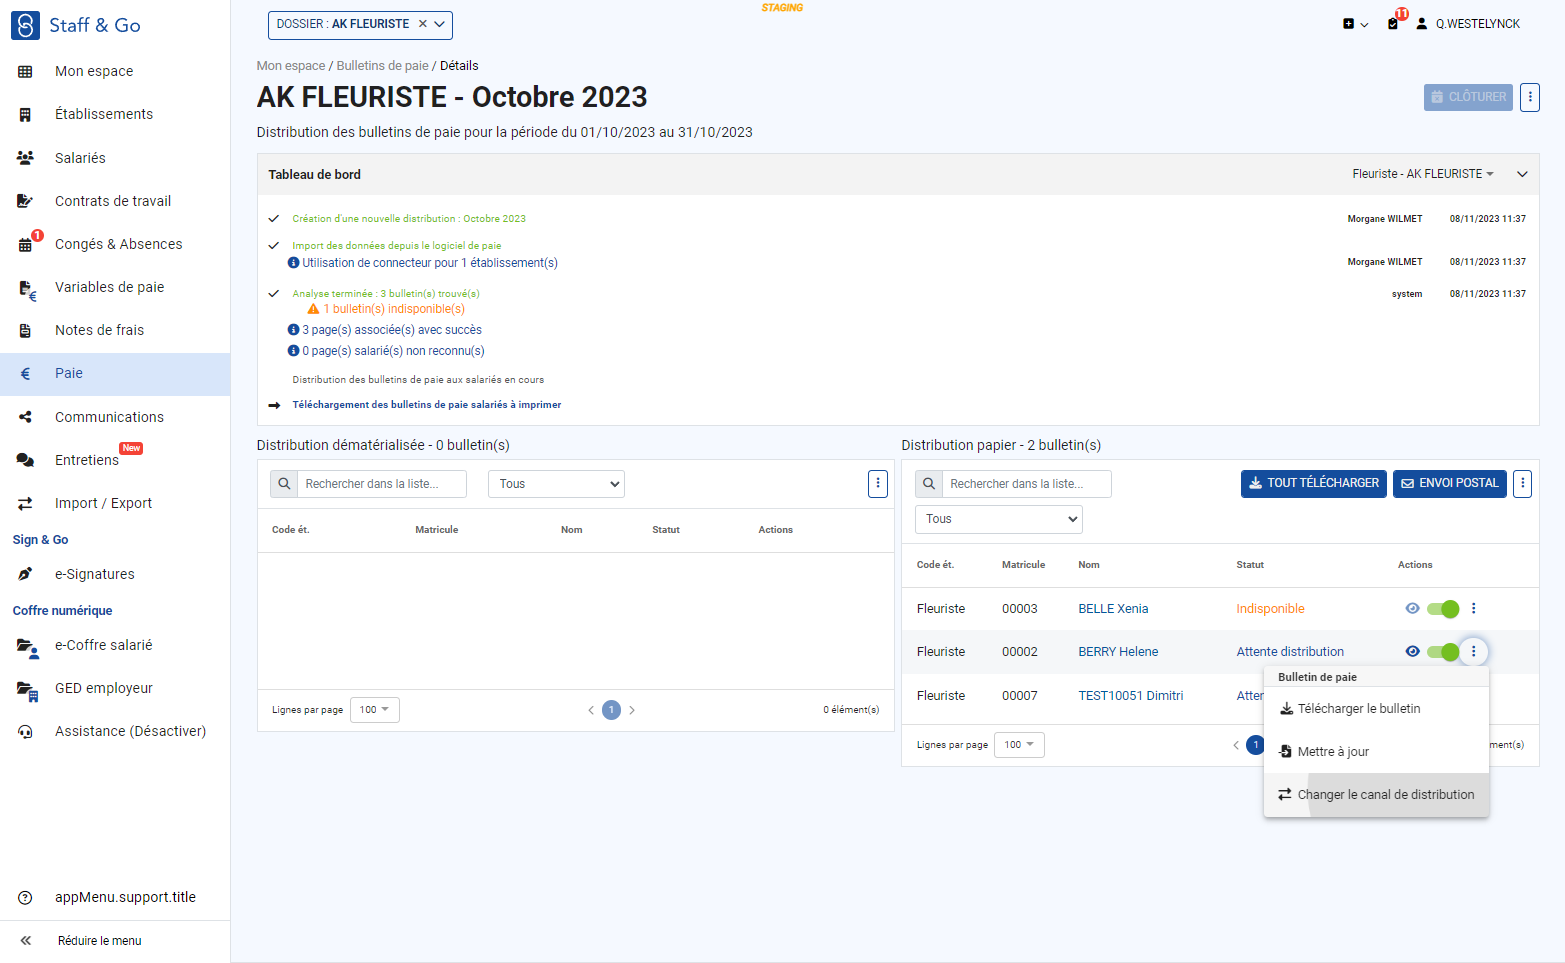Viewport: 1565px width, 963px height.
Task: Select Télécharger le bulletin menu entry
Action: click(1376, 709)
